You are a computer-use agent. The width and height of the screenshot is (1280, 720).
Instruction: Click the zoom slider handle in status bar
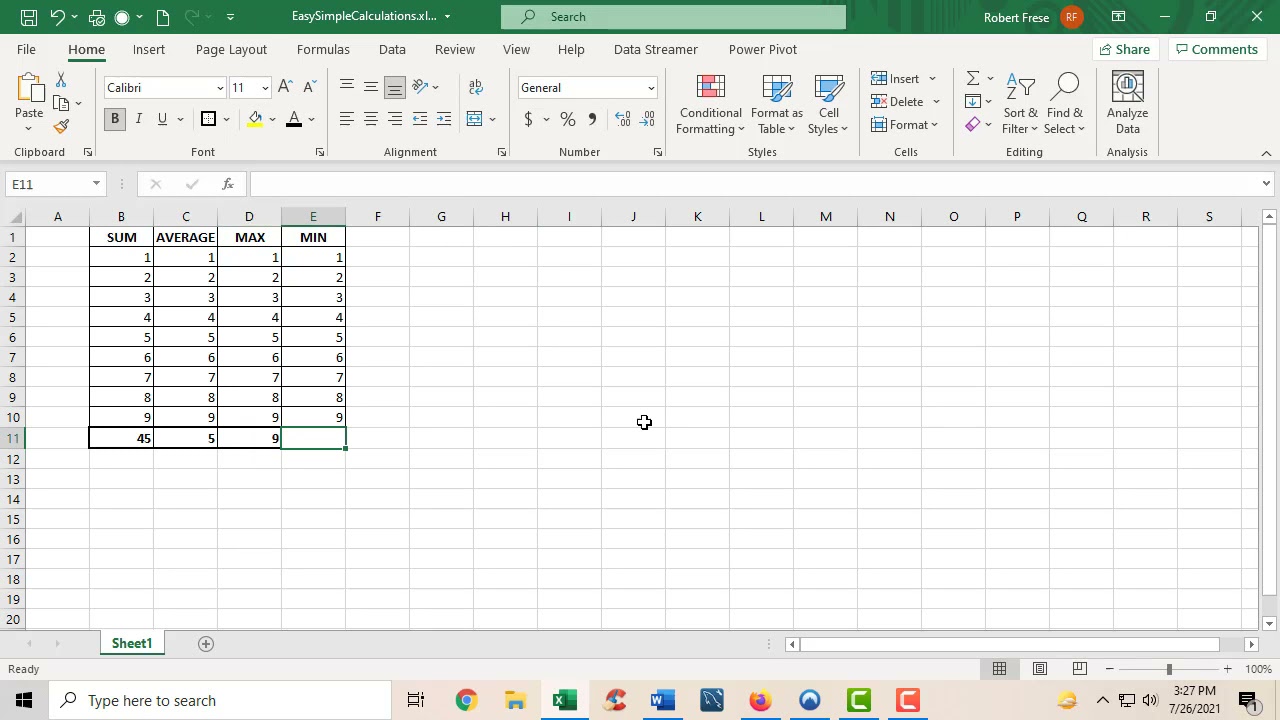click(1169, 669)
